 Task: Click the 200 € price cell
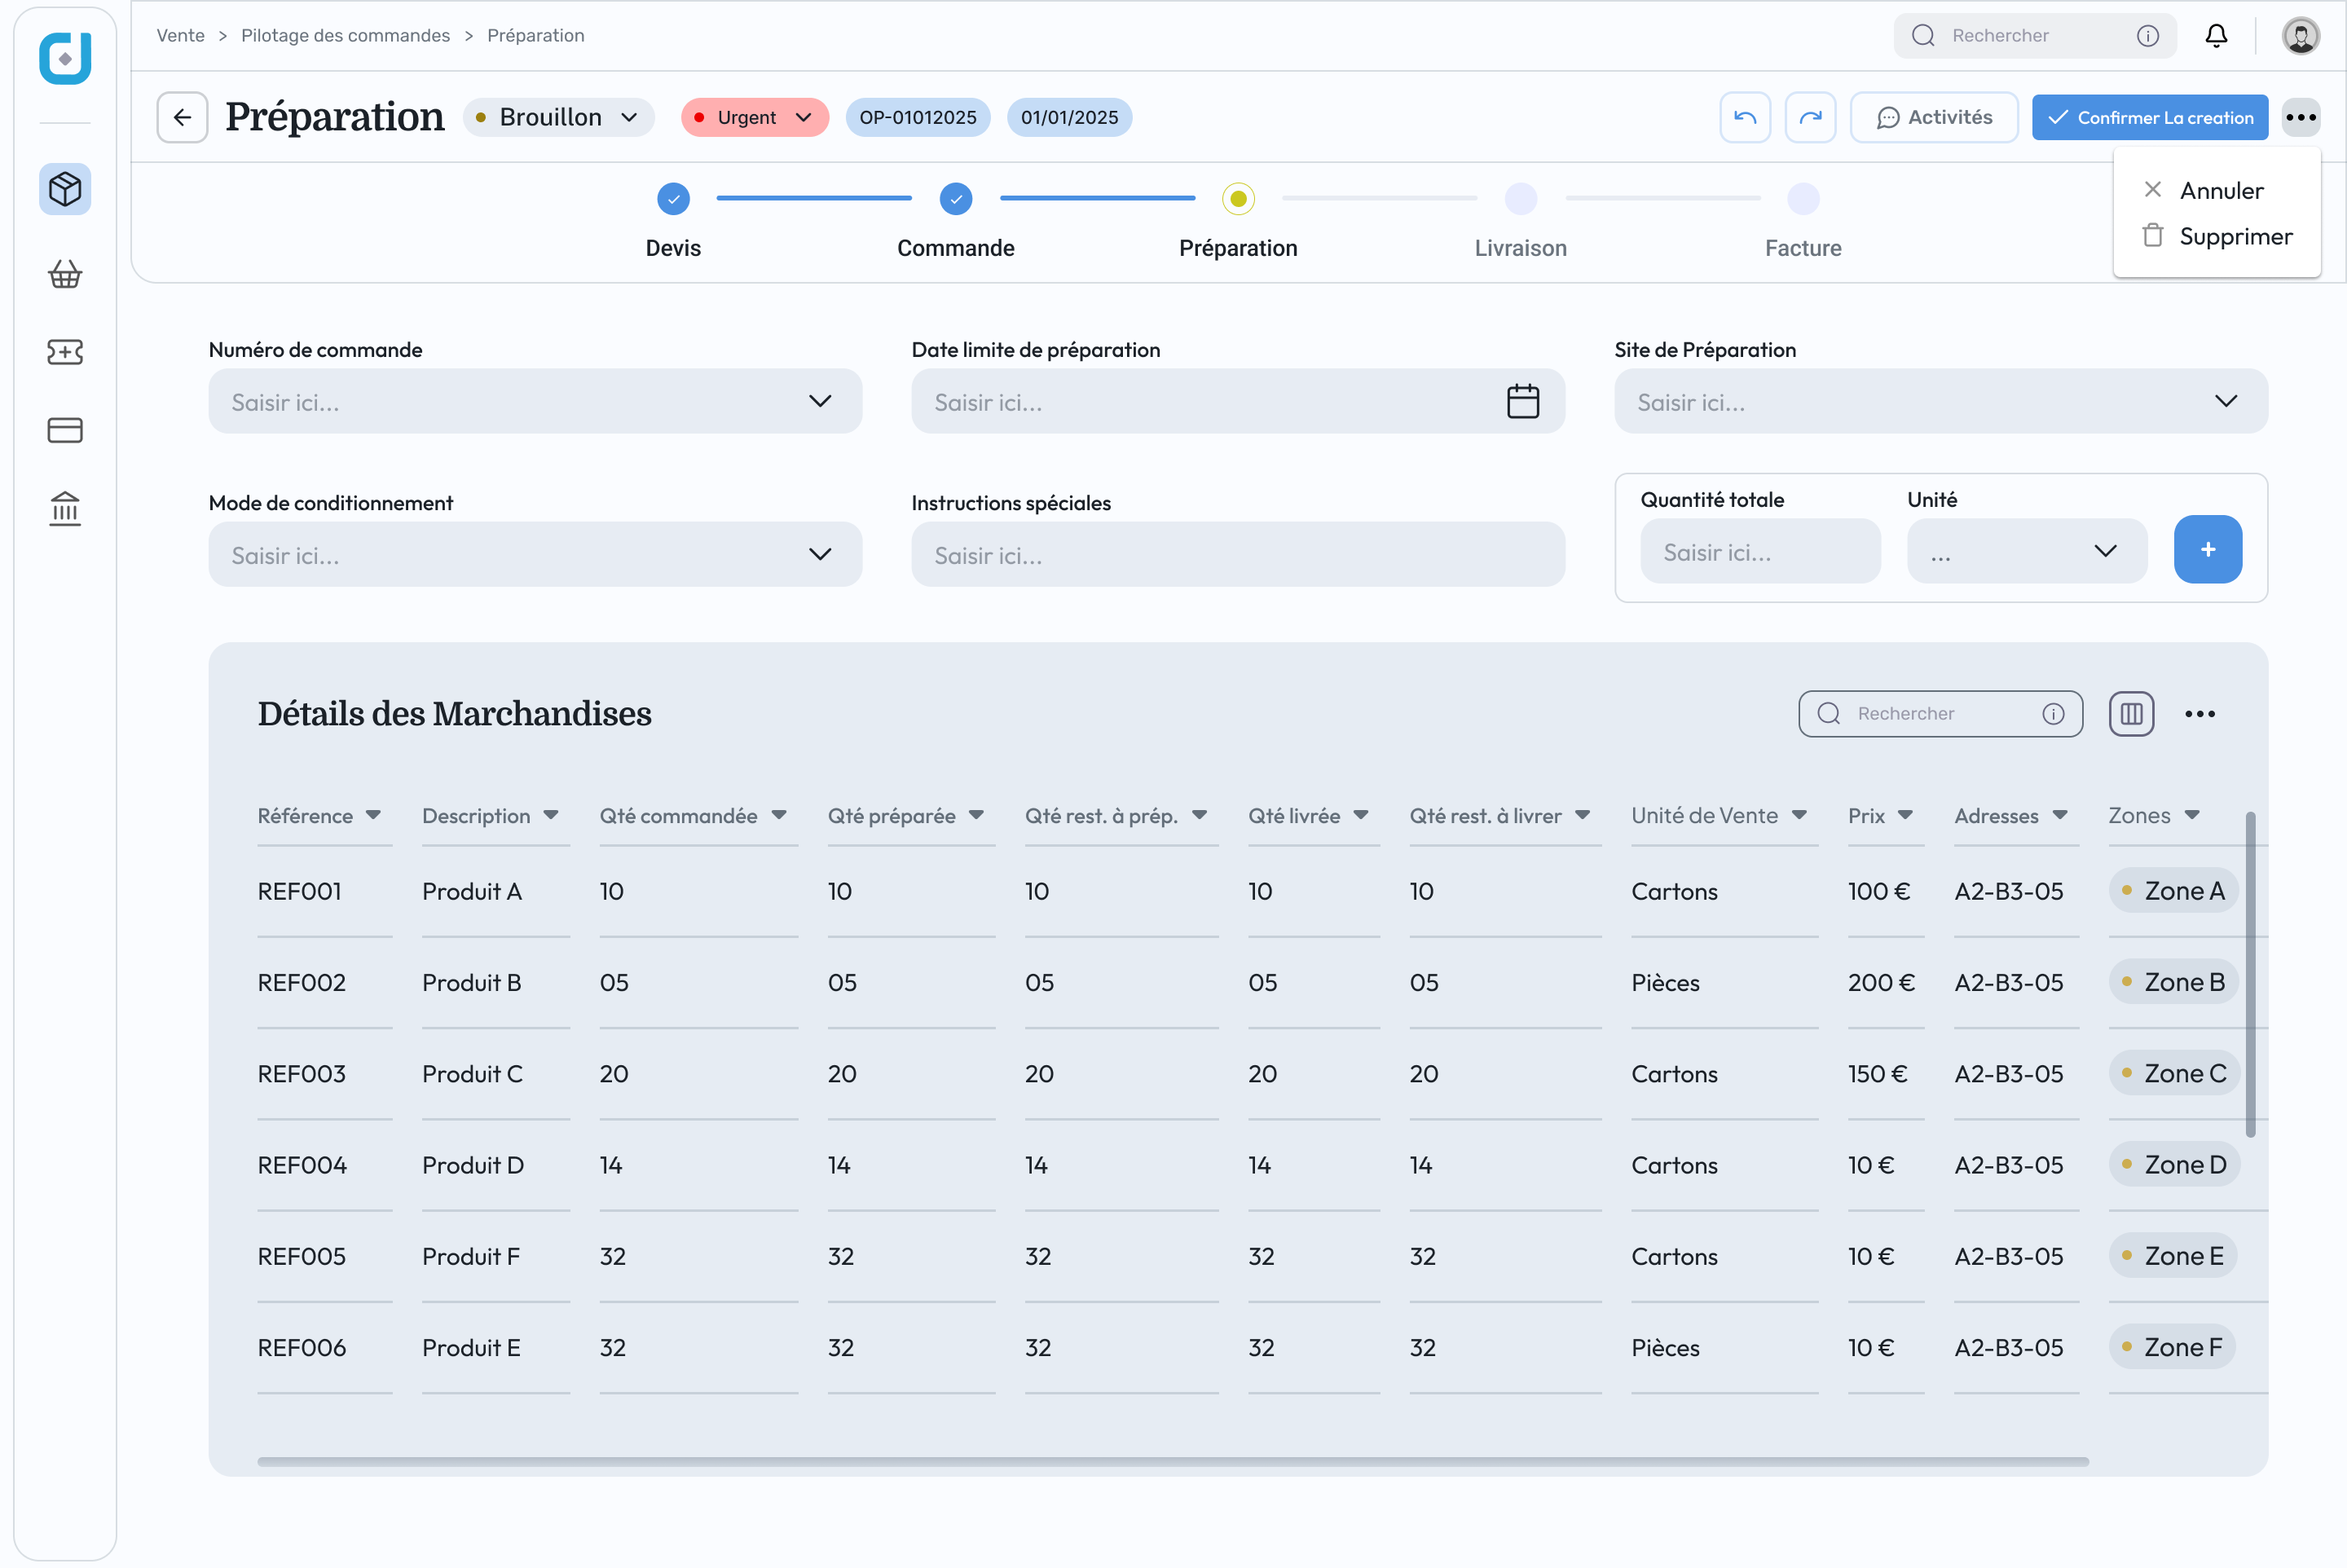click(x=1881, y=982)
